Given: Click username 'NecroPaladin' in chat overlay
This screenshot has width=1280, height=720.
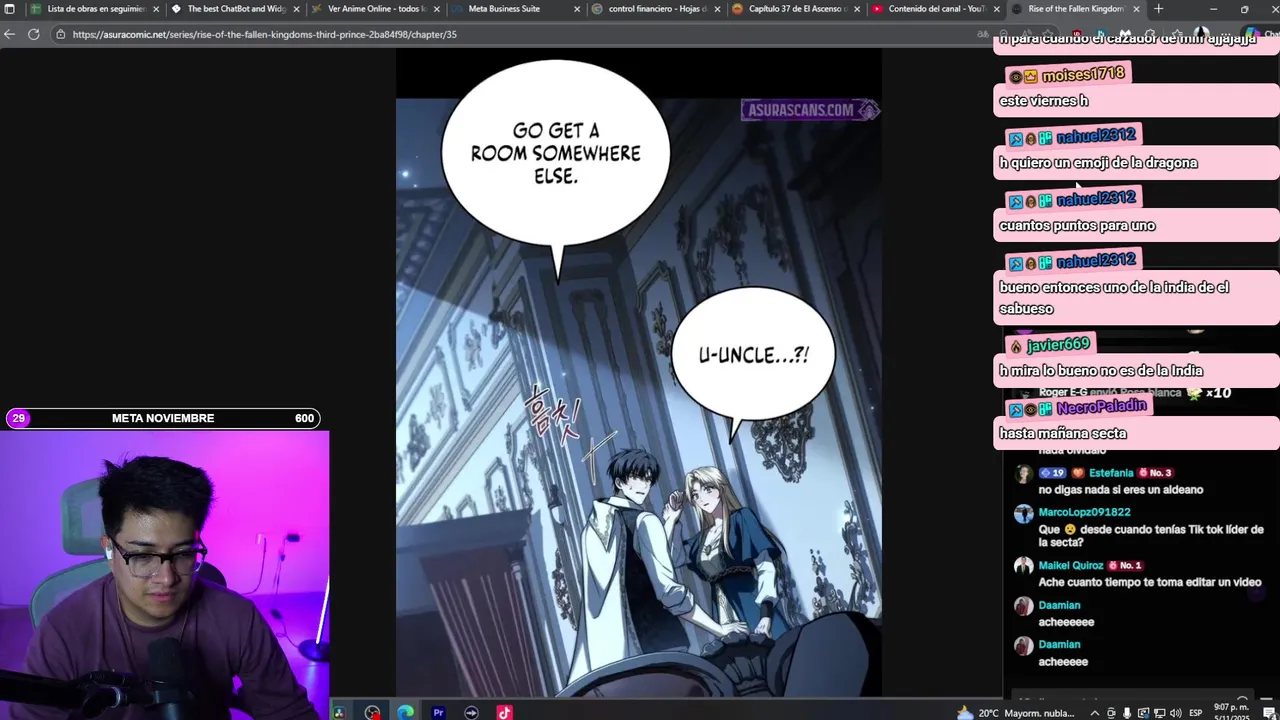Looking at the screenshot, I should (1101, 407).
